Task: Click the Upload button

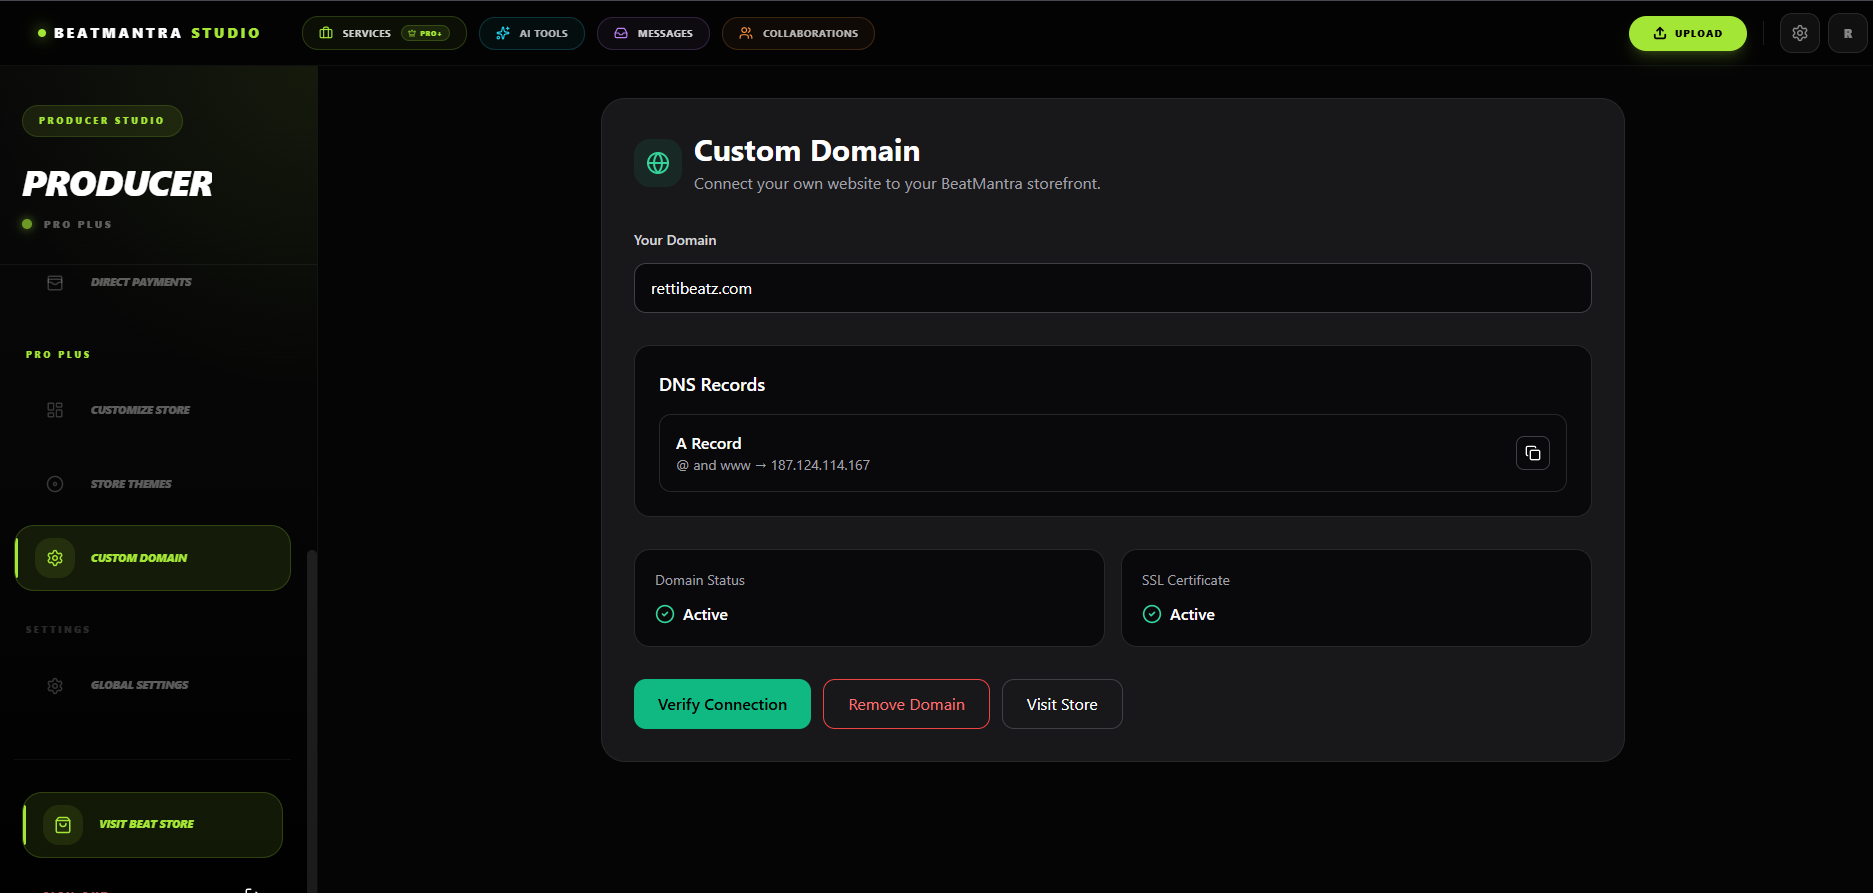Action: (1687, 33)
